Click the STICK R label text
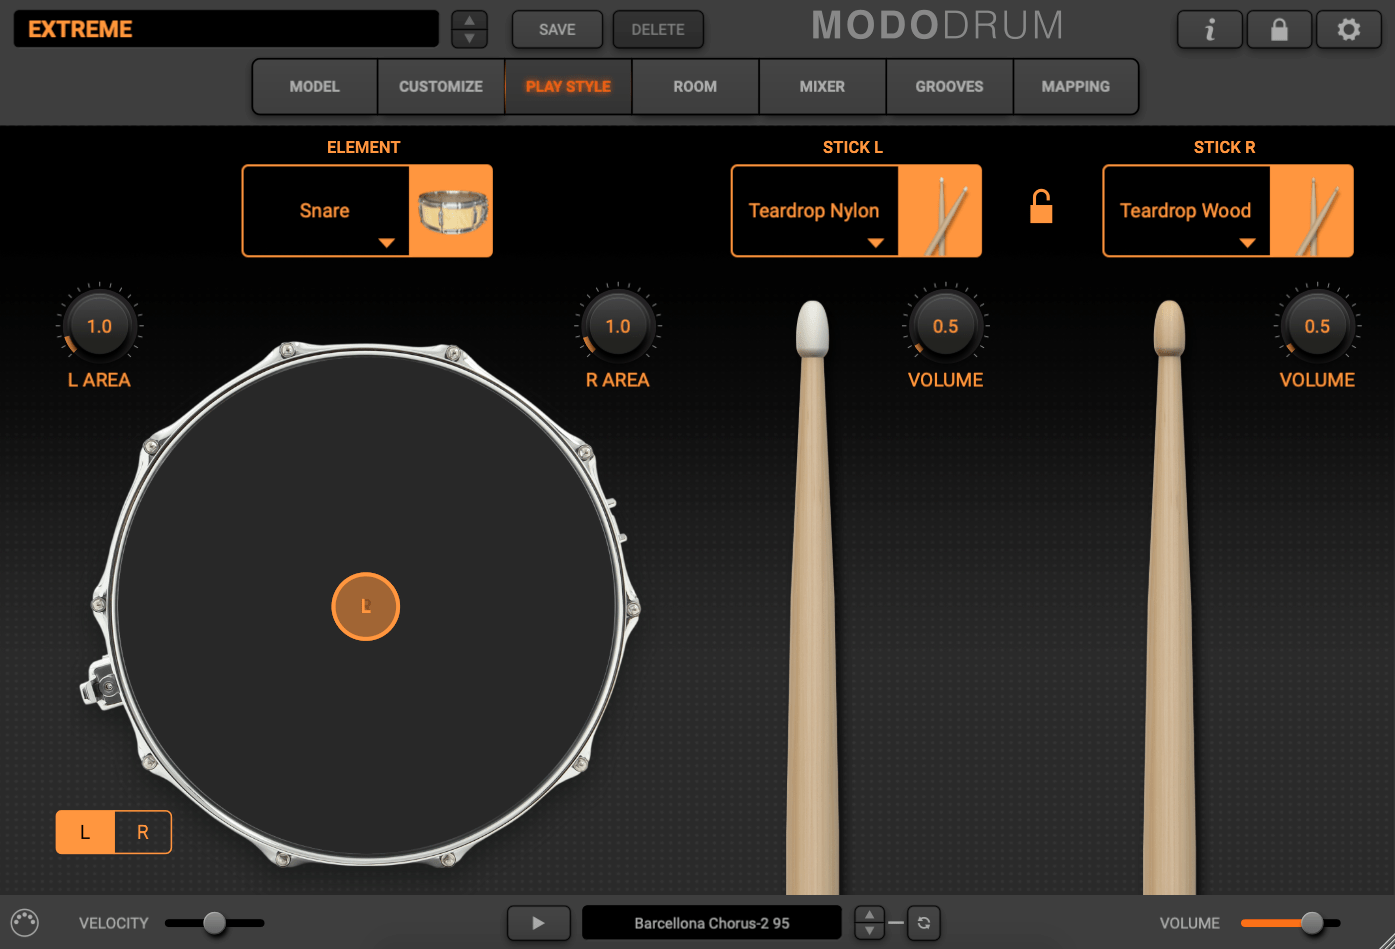 pyautogui.click(x=1224, y=147)
